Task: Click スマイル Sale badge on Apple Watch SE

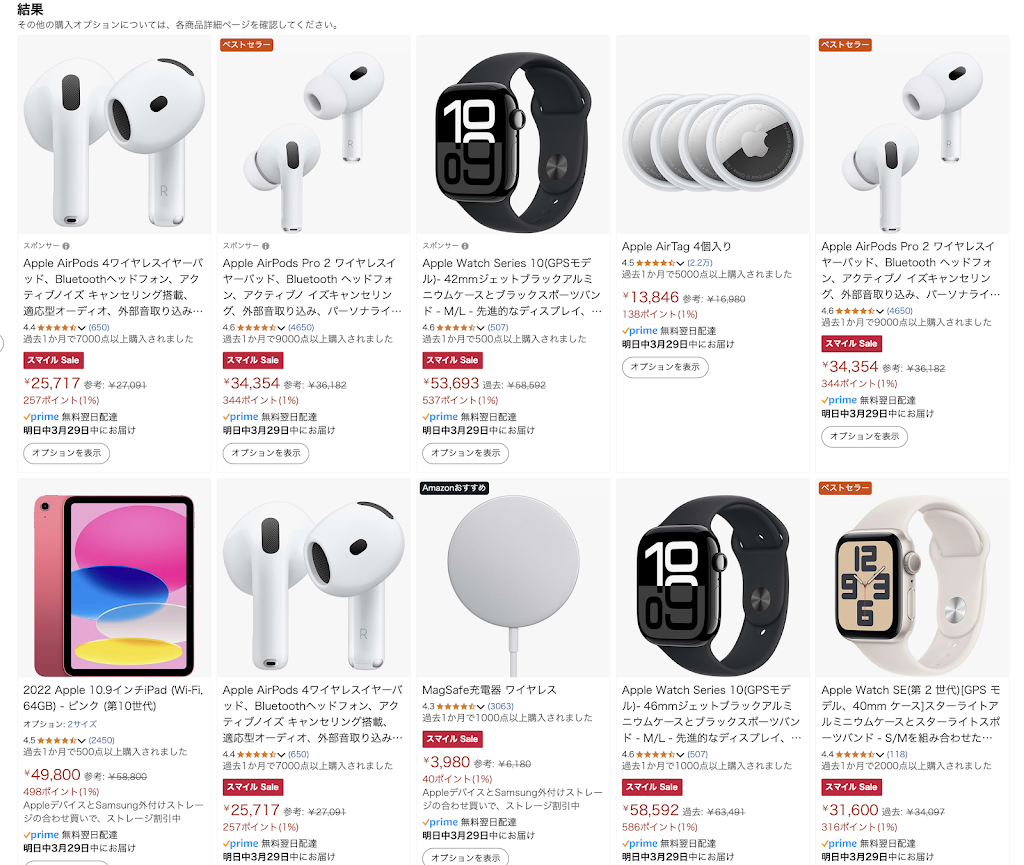Action: [851, 787]
